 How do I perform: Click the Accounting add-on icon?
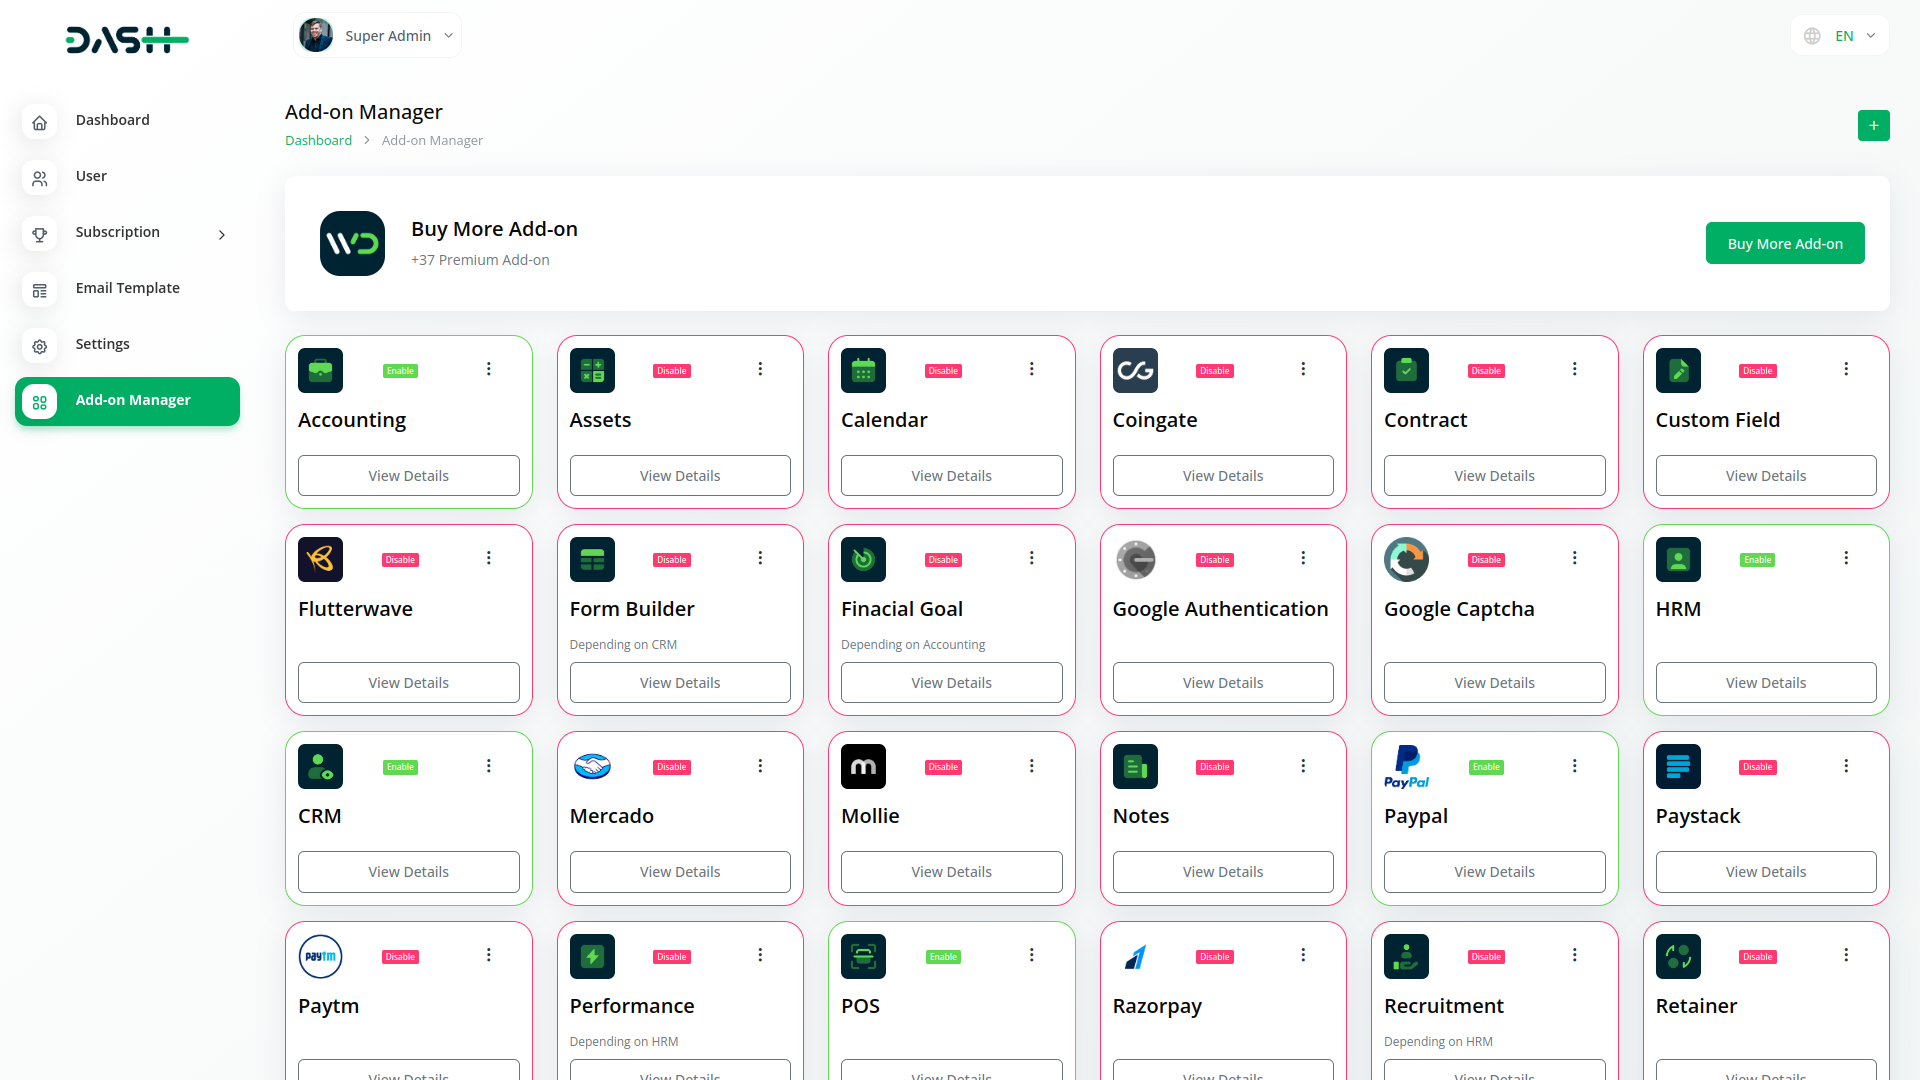pos(320,370)
